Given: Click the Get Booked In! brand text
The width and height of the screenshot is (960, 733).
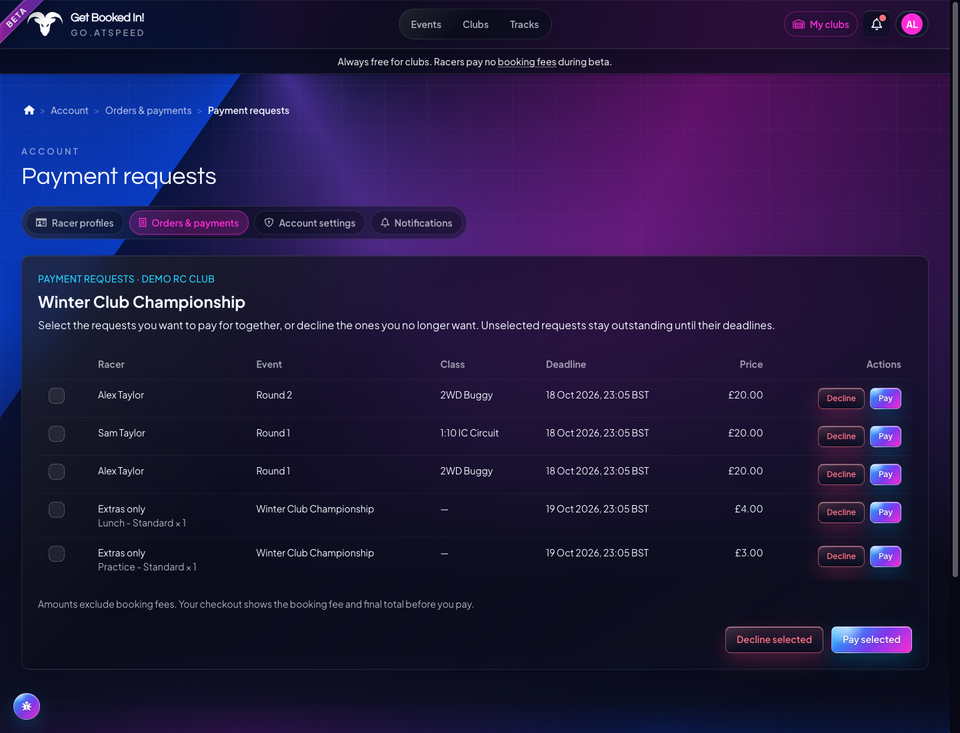Looking at the screenshot, I should (x=107, y=18).
